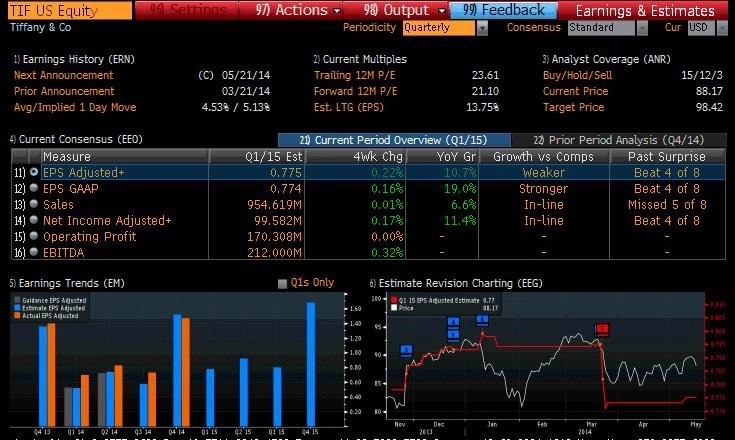Click the red event marker near Mar
The height and width of the screenshot is (440, 735).
tap(602, 329)
